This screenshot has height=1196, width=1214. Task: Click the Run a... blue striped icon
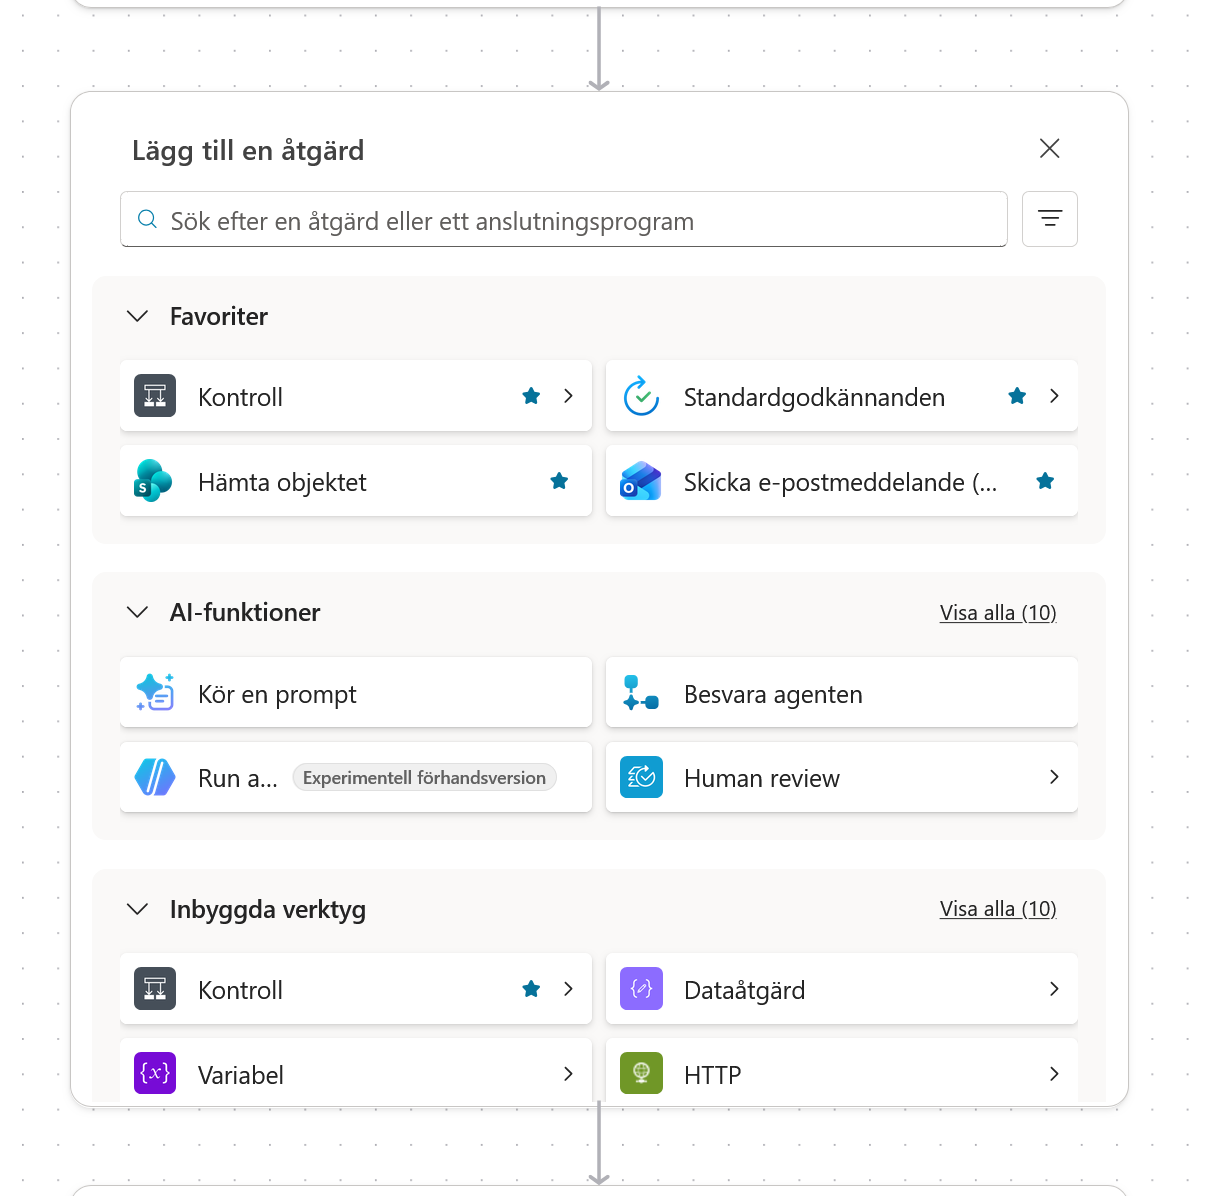coord(155,777)
